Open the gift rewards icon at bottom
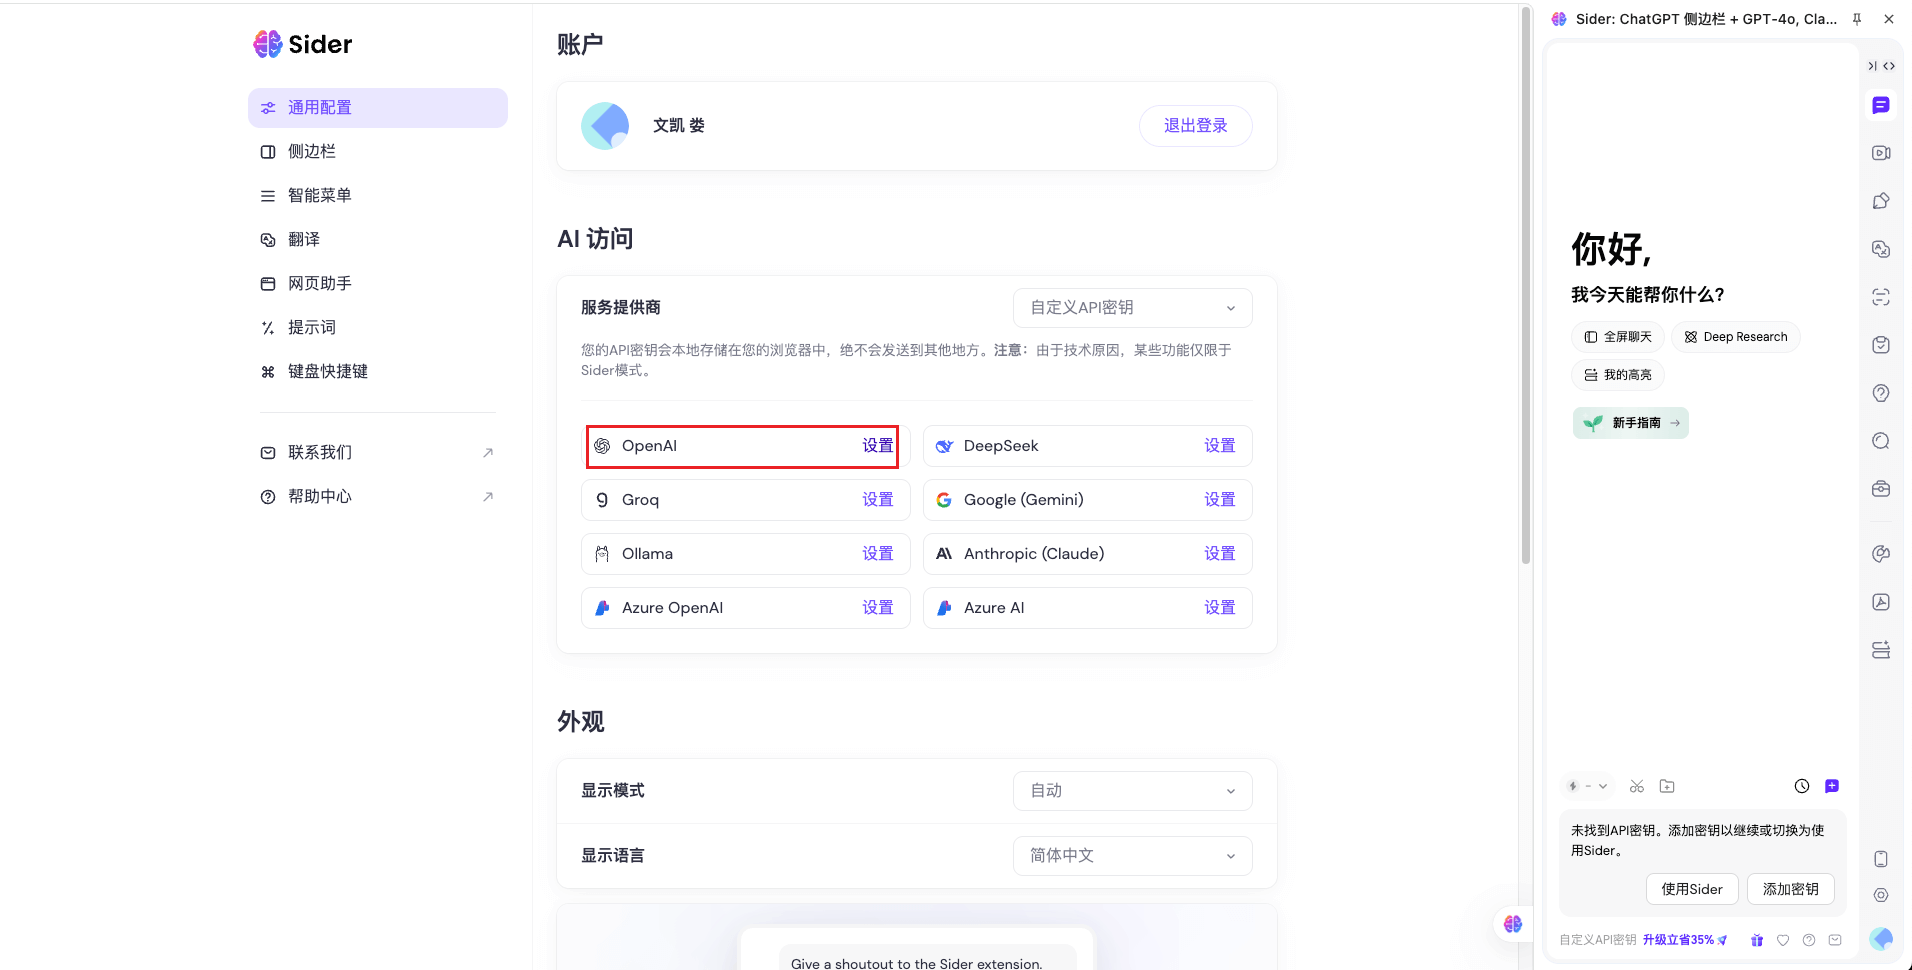This screenshot has height=970, width=1912. [x=1756, y=940]
